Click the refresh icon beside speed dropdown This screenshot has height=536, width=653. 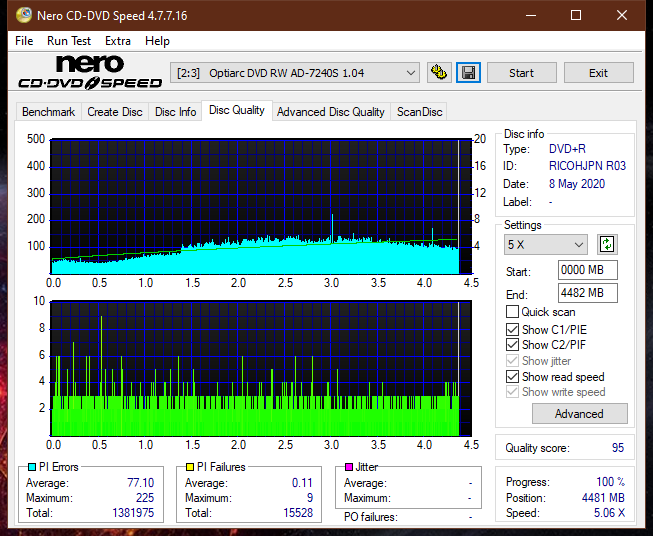pos(607,244)
